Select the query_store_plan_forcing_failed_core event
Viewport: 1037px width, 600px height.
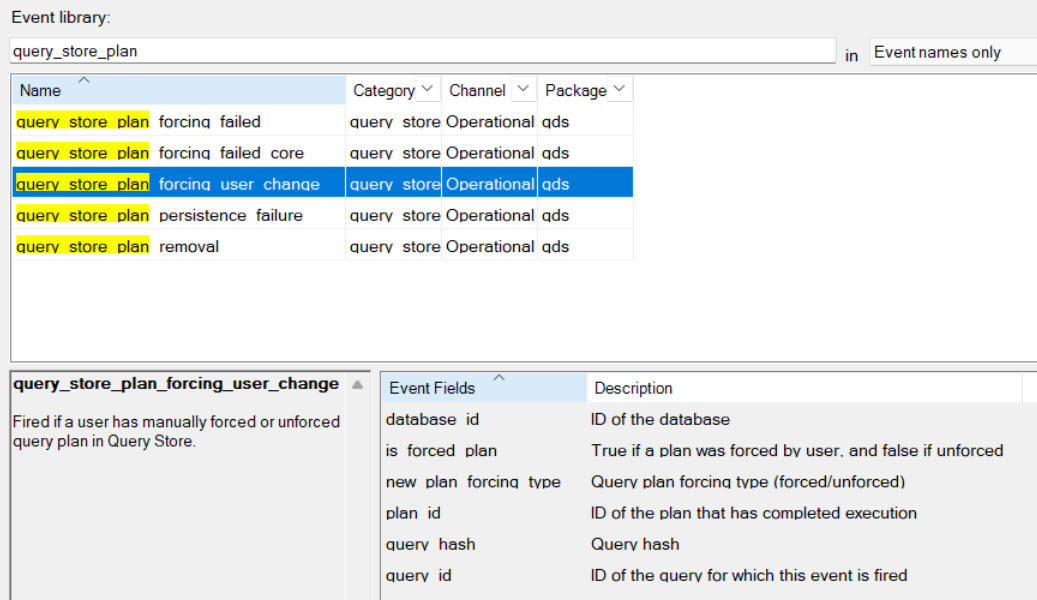click(323, 153)
